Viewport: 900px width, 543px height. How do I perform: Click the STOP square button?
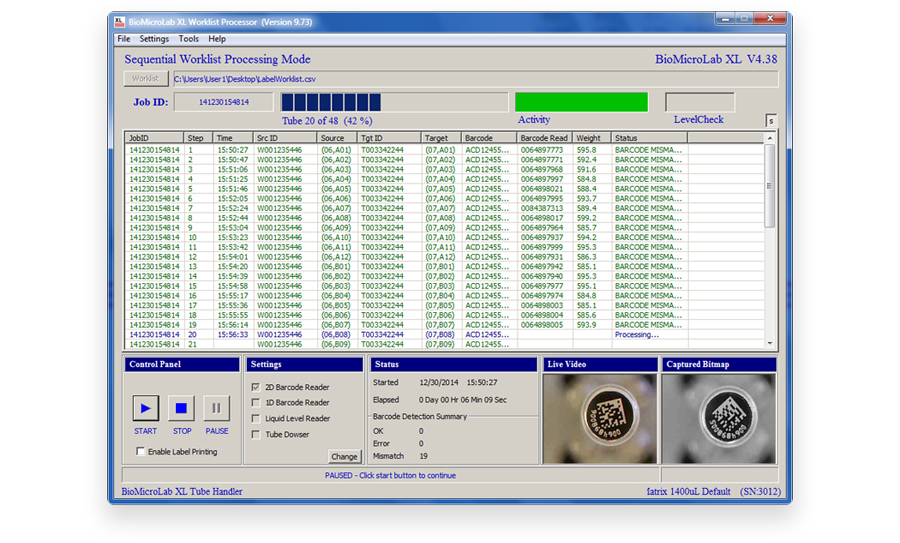point(181,408)
